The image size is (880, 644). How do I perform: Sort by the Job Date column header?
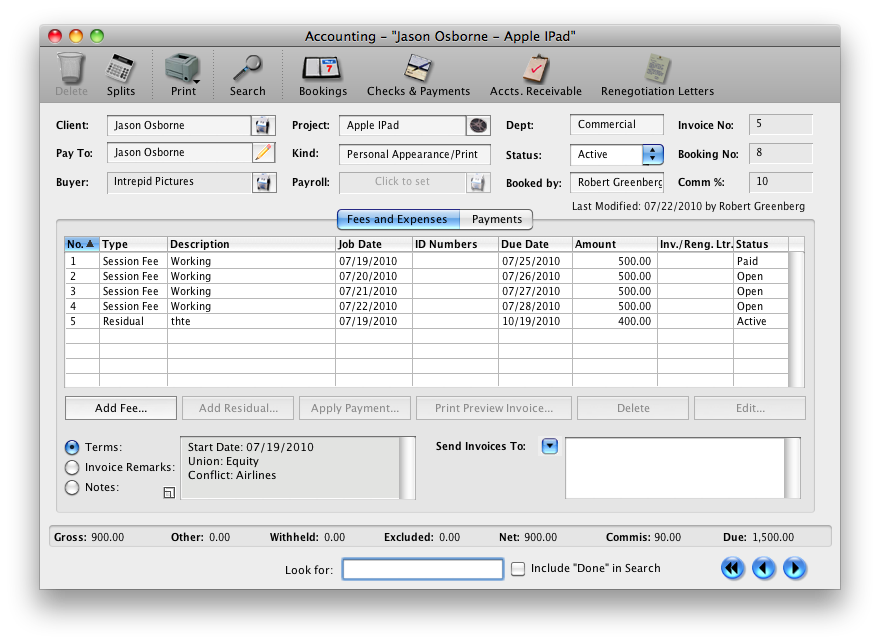(374, 244)
